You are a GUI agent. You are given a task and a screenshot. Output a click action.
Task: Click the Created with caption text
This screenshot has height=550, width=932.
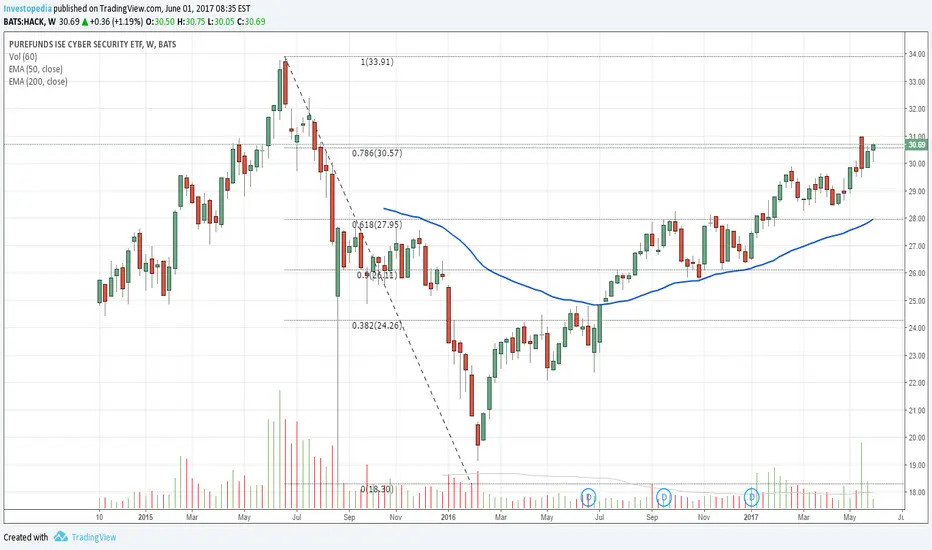pyautogui.click(x=26, y=537)
